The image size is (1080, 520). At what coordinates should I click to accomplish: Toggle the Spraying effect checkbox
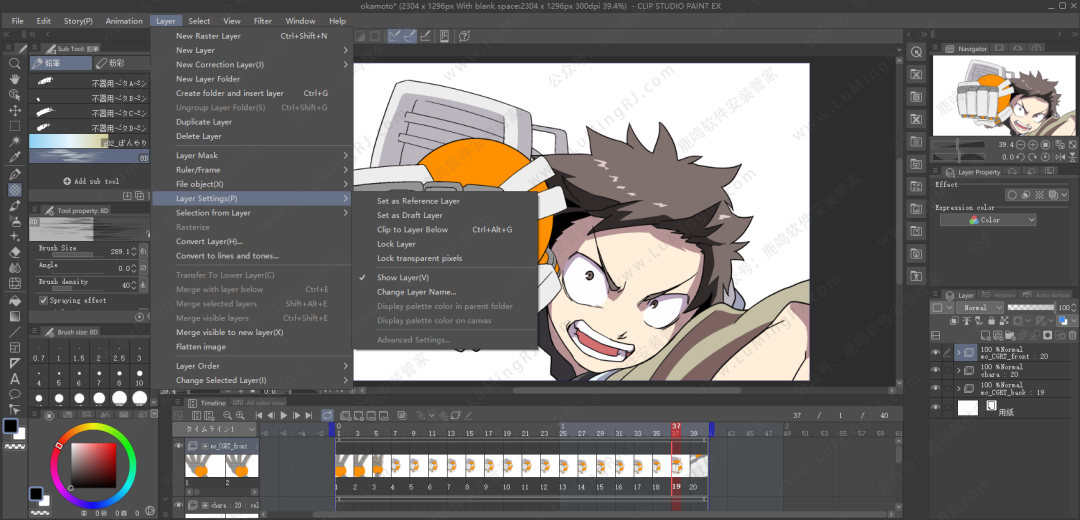tap(42, 300)
